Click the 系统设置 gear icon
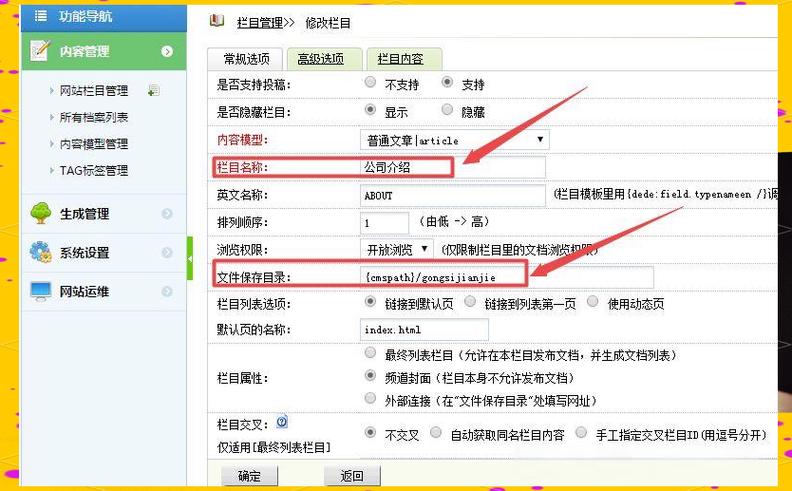This screenshot has width=792, height=491. 41,252
